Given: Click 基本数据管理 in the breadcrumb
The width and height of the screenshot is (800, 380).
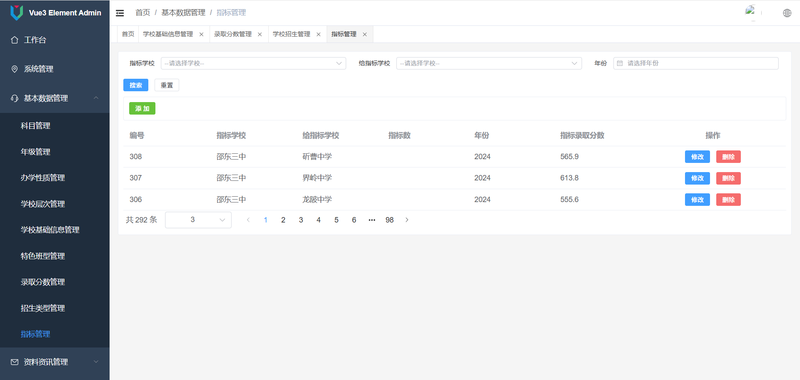Looking at the screenshot, I should point(183,13).
